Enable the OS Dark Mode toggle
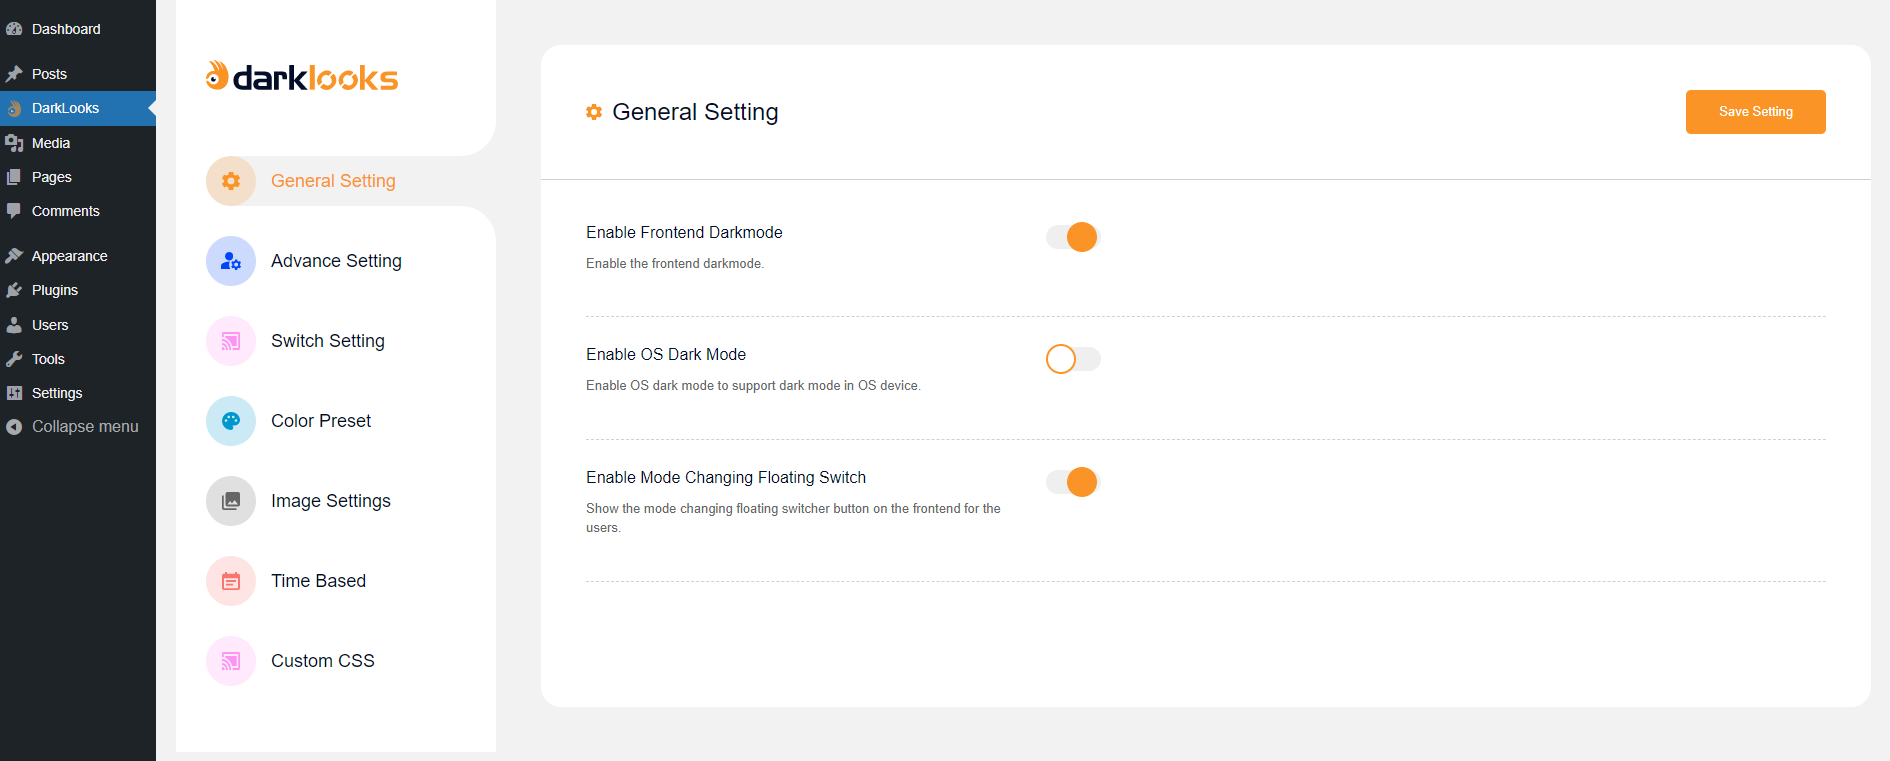Screen dimensions: 1890x761 (1073, 359)
